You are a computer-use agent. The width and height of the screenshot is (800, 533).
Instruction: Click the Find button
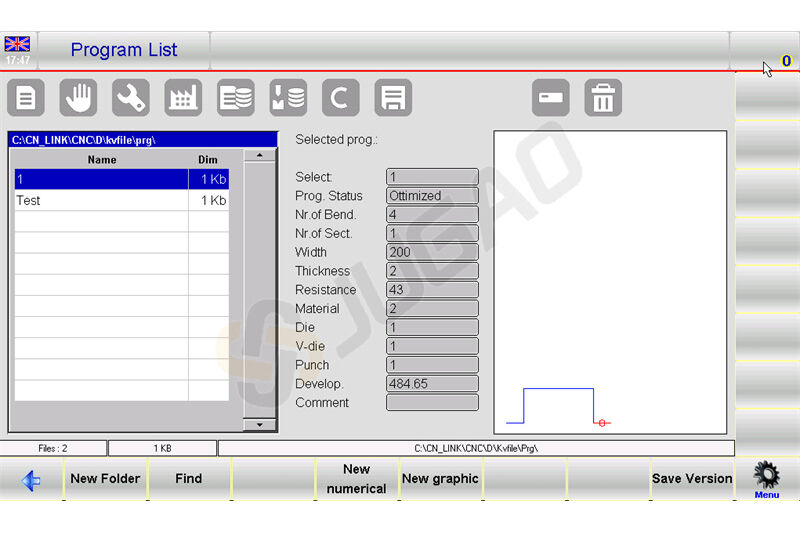tap(189, 479)
